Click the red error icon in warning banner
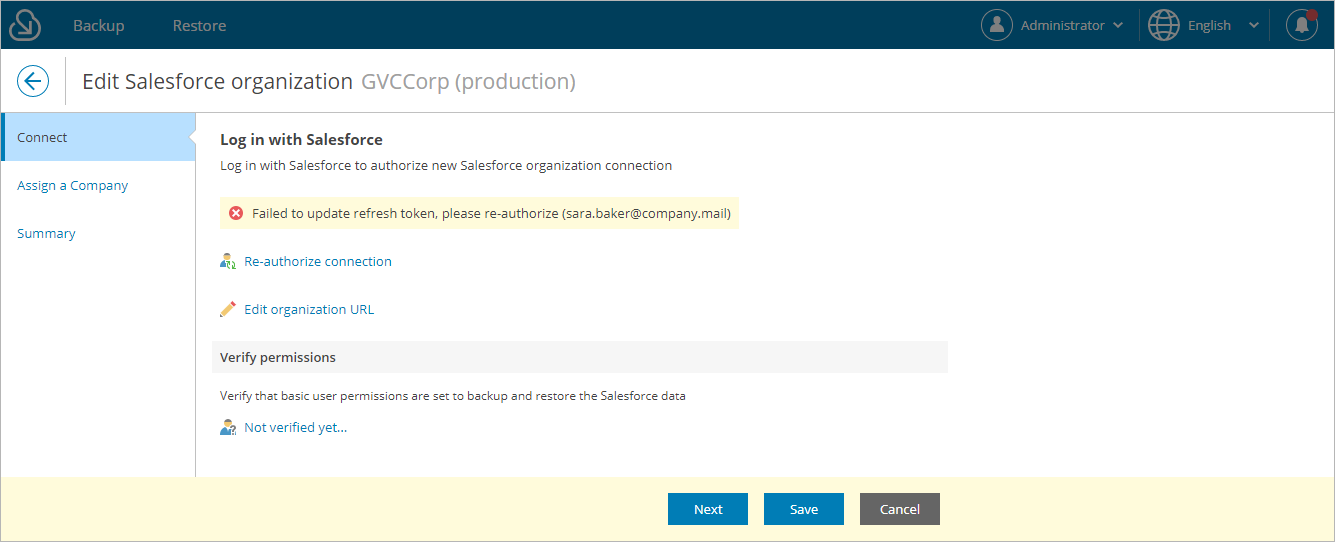This screenshot has width=1335, height=542. pos(236,213)
